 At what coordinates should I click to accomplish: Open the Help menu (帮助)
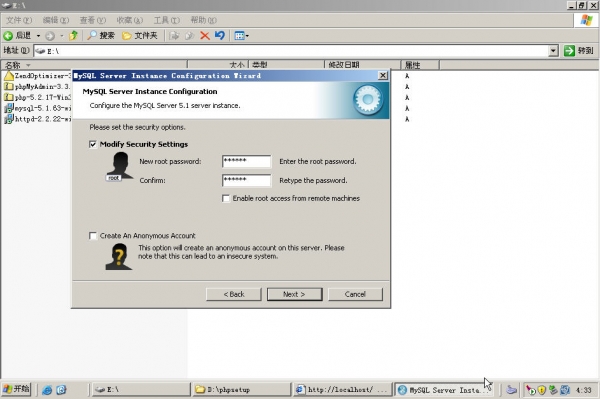204,20
